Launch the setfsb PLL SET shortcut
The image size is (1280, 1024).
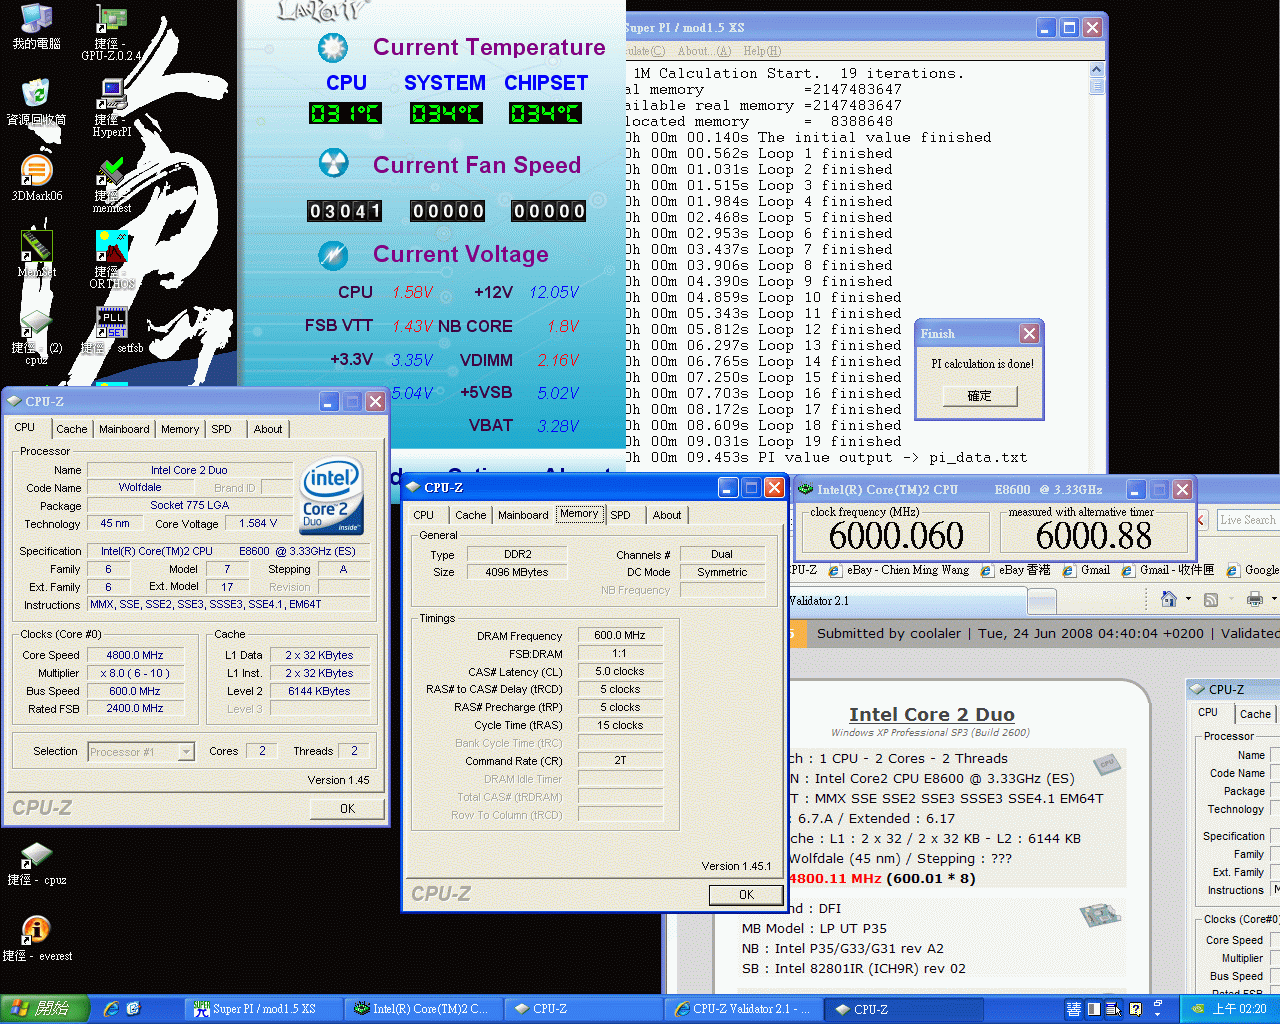click(111, 323)
